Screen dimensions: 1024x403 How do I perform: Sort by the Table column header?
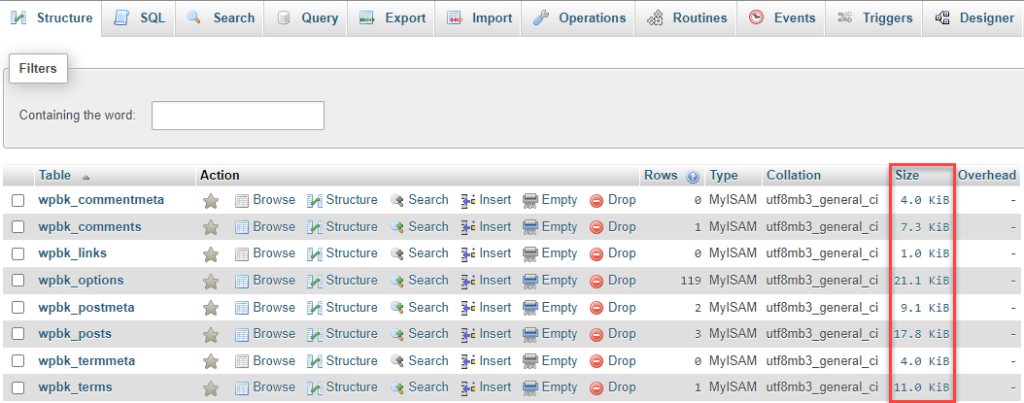coord(55,175)
